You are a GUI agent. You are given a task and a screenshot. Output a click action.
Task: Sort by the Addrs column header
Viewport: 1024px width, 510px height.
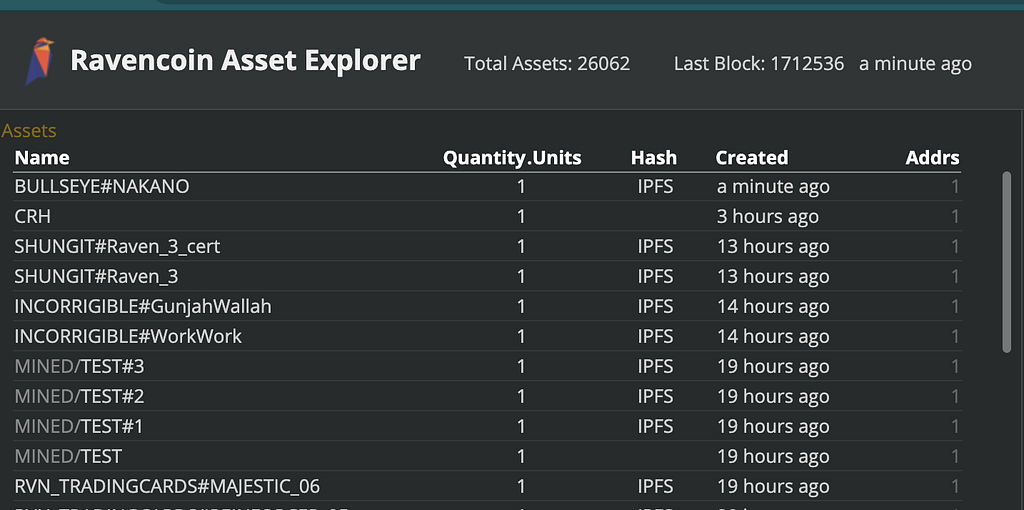(x=933, y=157)
